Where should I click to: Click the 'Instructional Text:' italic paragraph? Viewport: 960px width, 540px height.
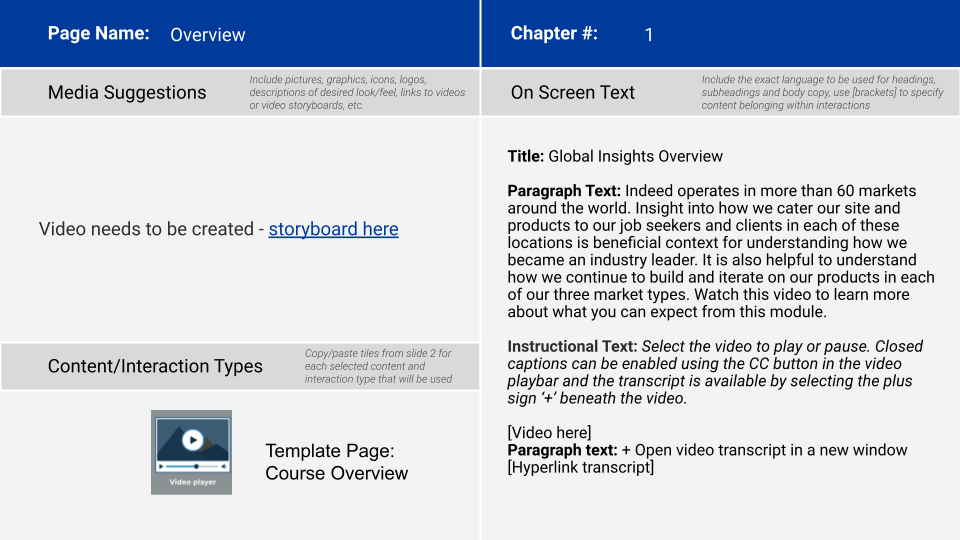tap(714, 372)
